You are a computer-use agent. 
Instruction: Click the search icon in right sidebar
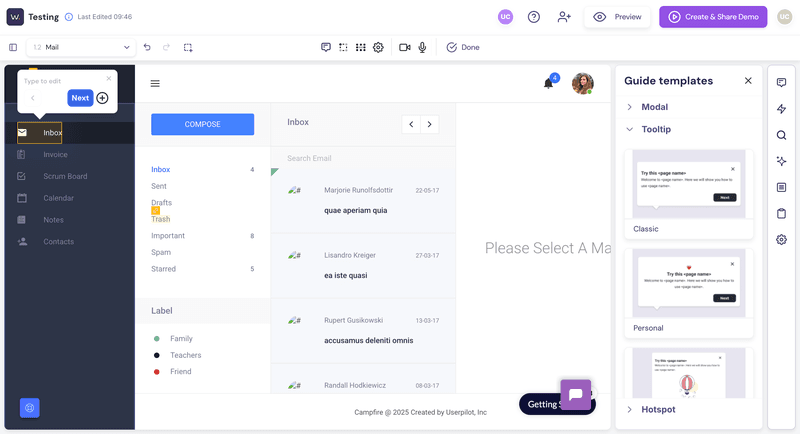[781, 135]
